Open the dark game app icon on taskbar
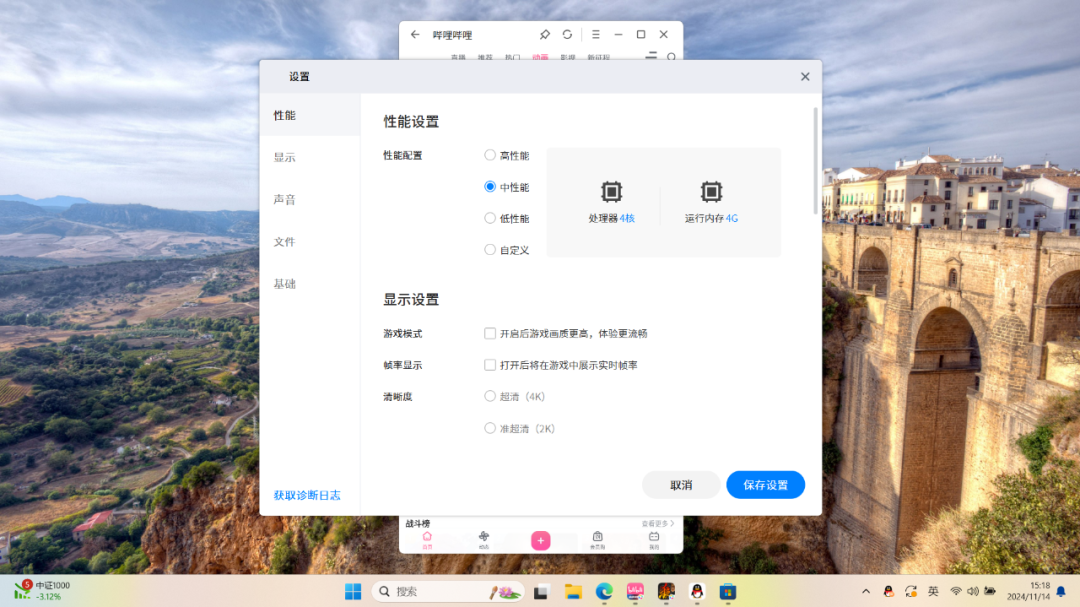The width and height of the screenshot is (1080, 607). [x=666, y=591]
